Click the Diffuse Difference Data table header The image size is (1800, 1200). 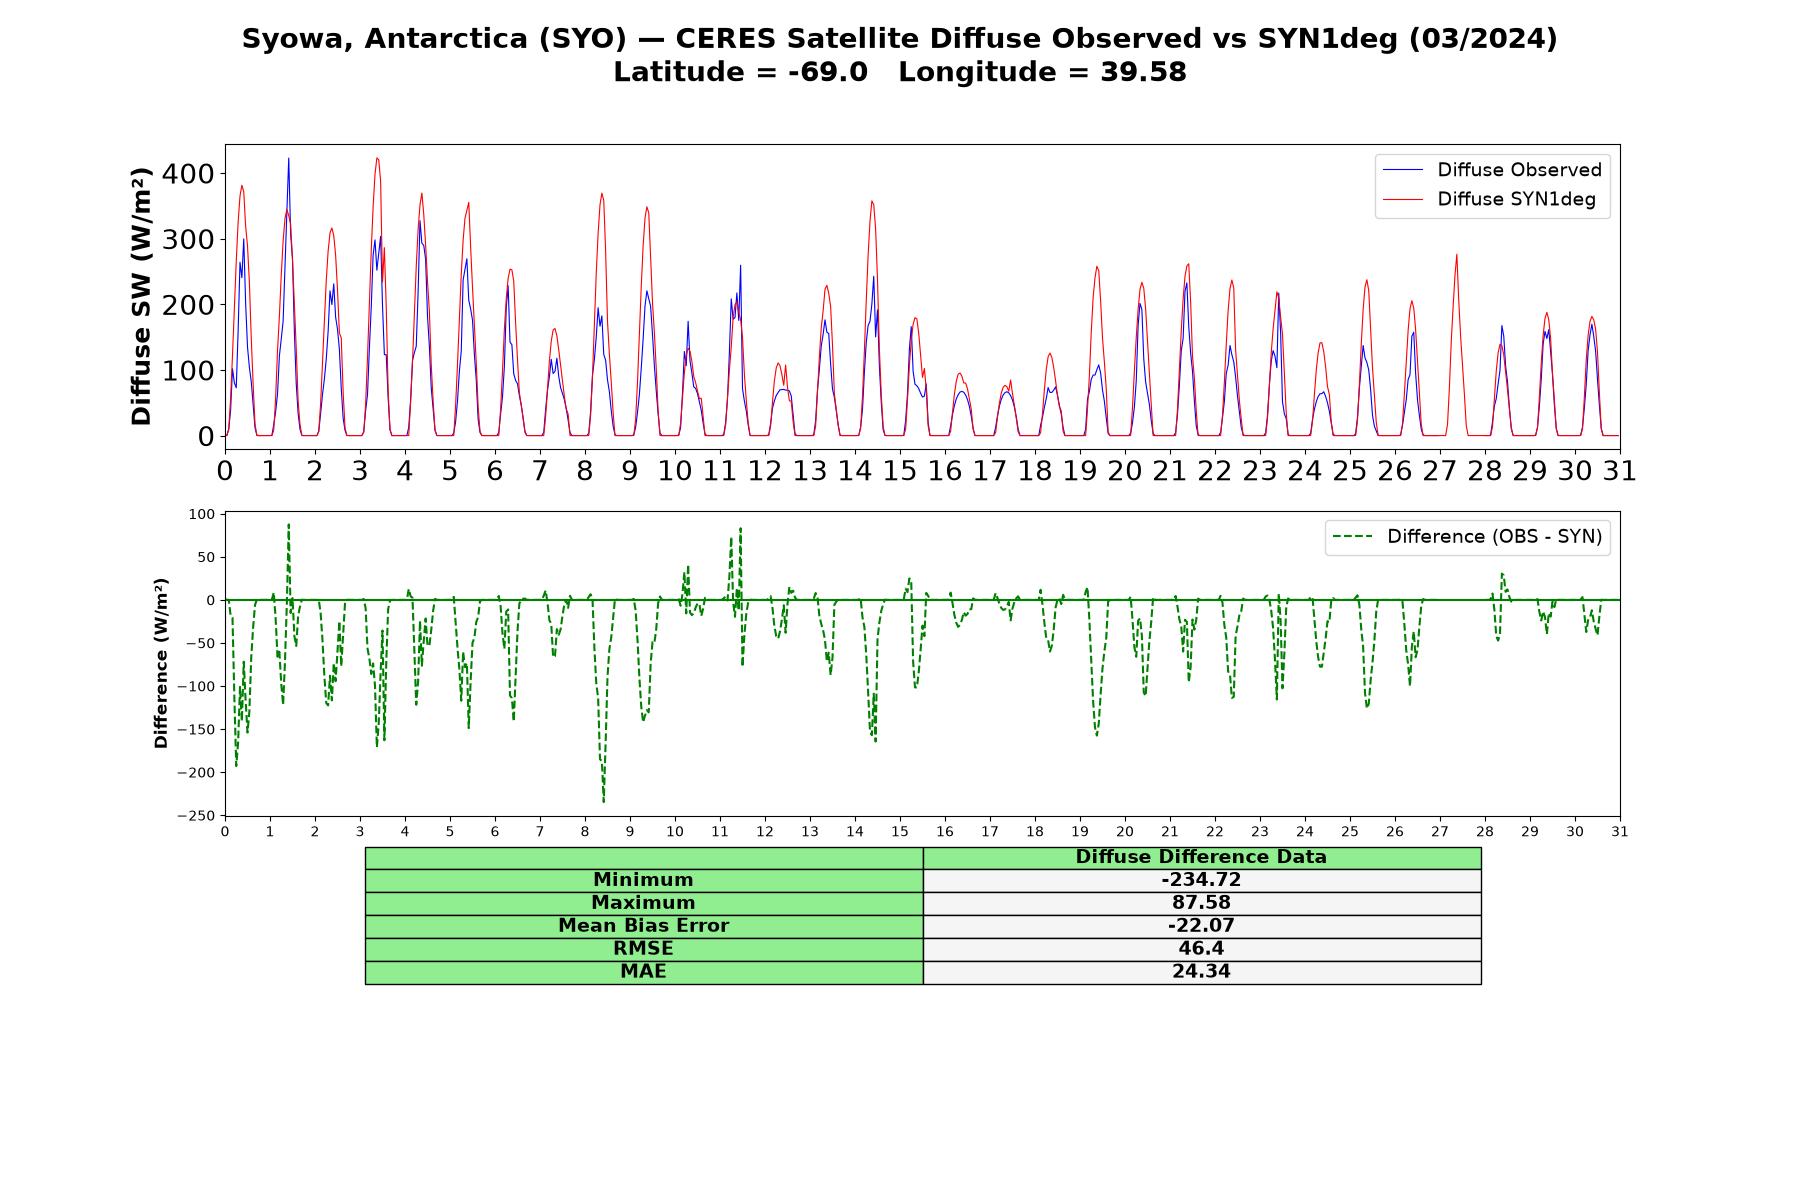click(1201, 858)
